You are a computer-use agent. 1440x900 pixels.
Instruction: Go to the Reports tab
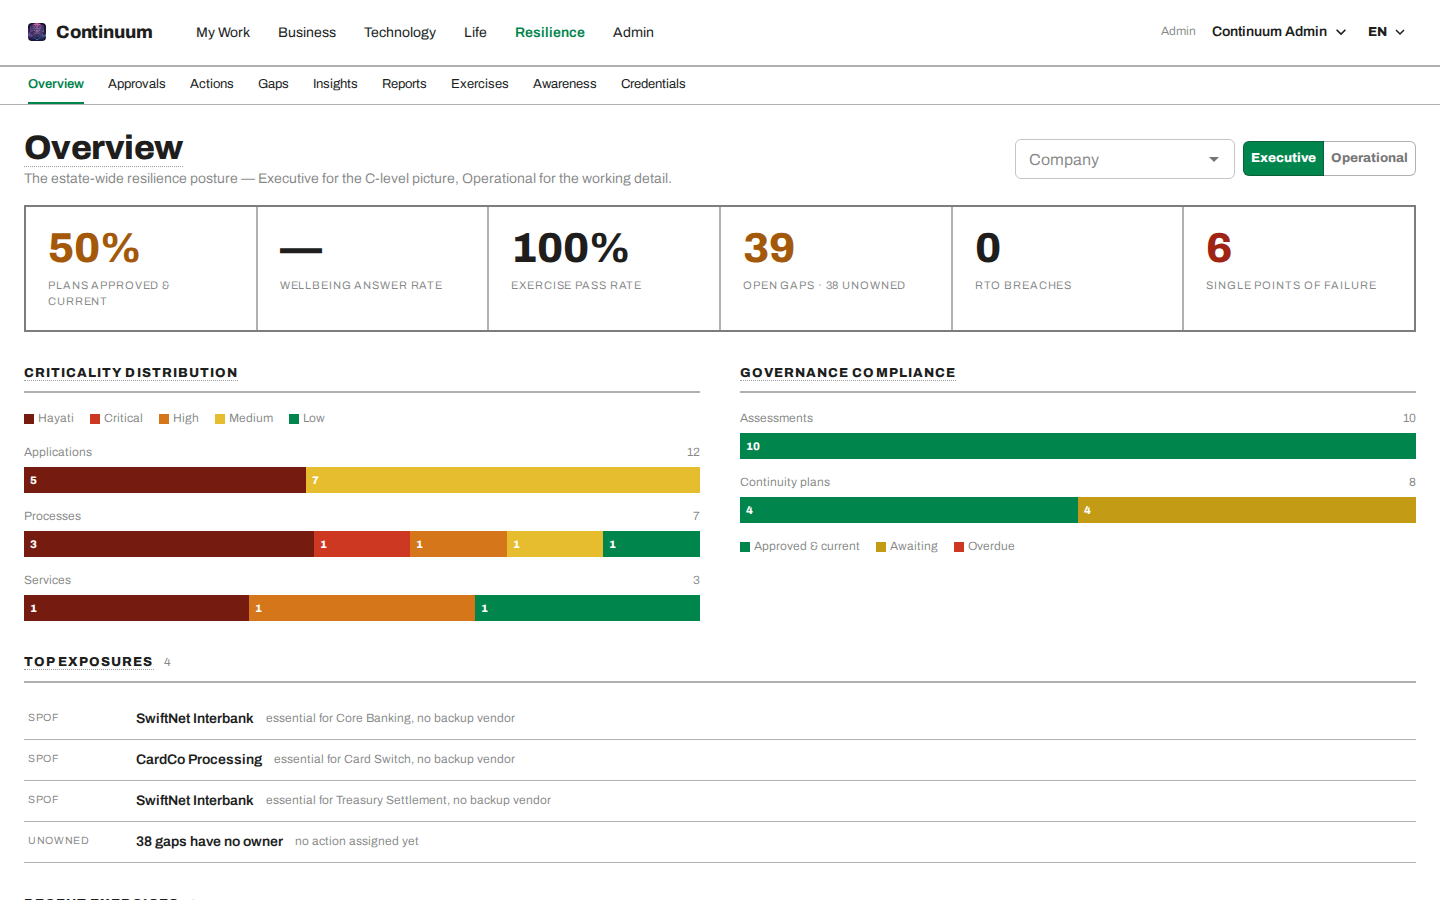click(x=404, y=84)
